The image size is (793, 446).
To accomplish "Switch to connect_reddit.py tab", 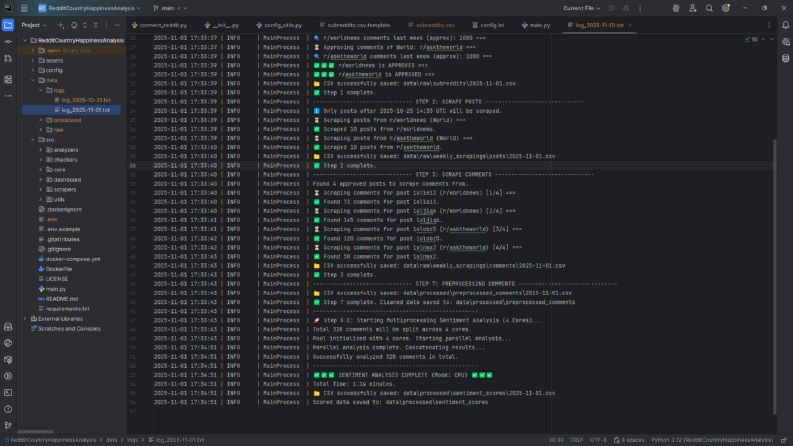I will pos(159,25).
